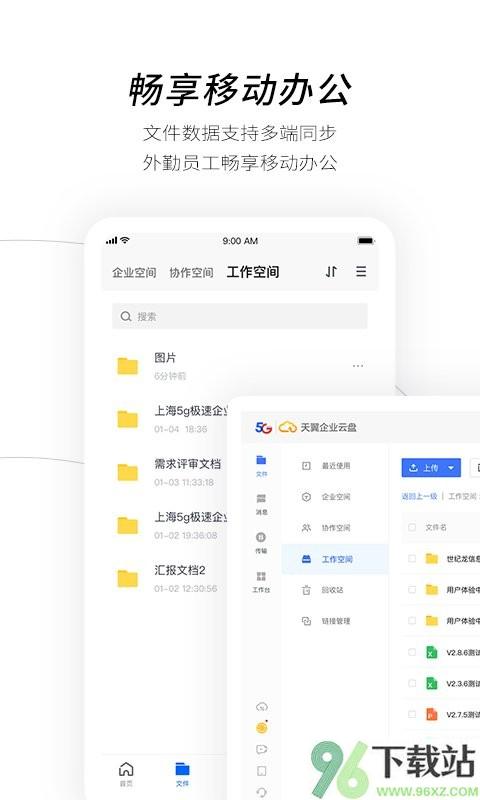Open more options for 图片 folder

[358, 366]
